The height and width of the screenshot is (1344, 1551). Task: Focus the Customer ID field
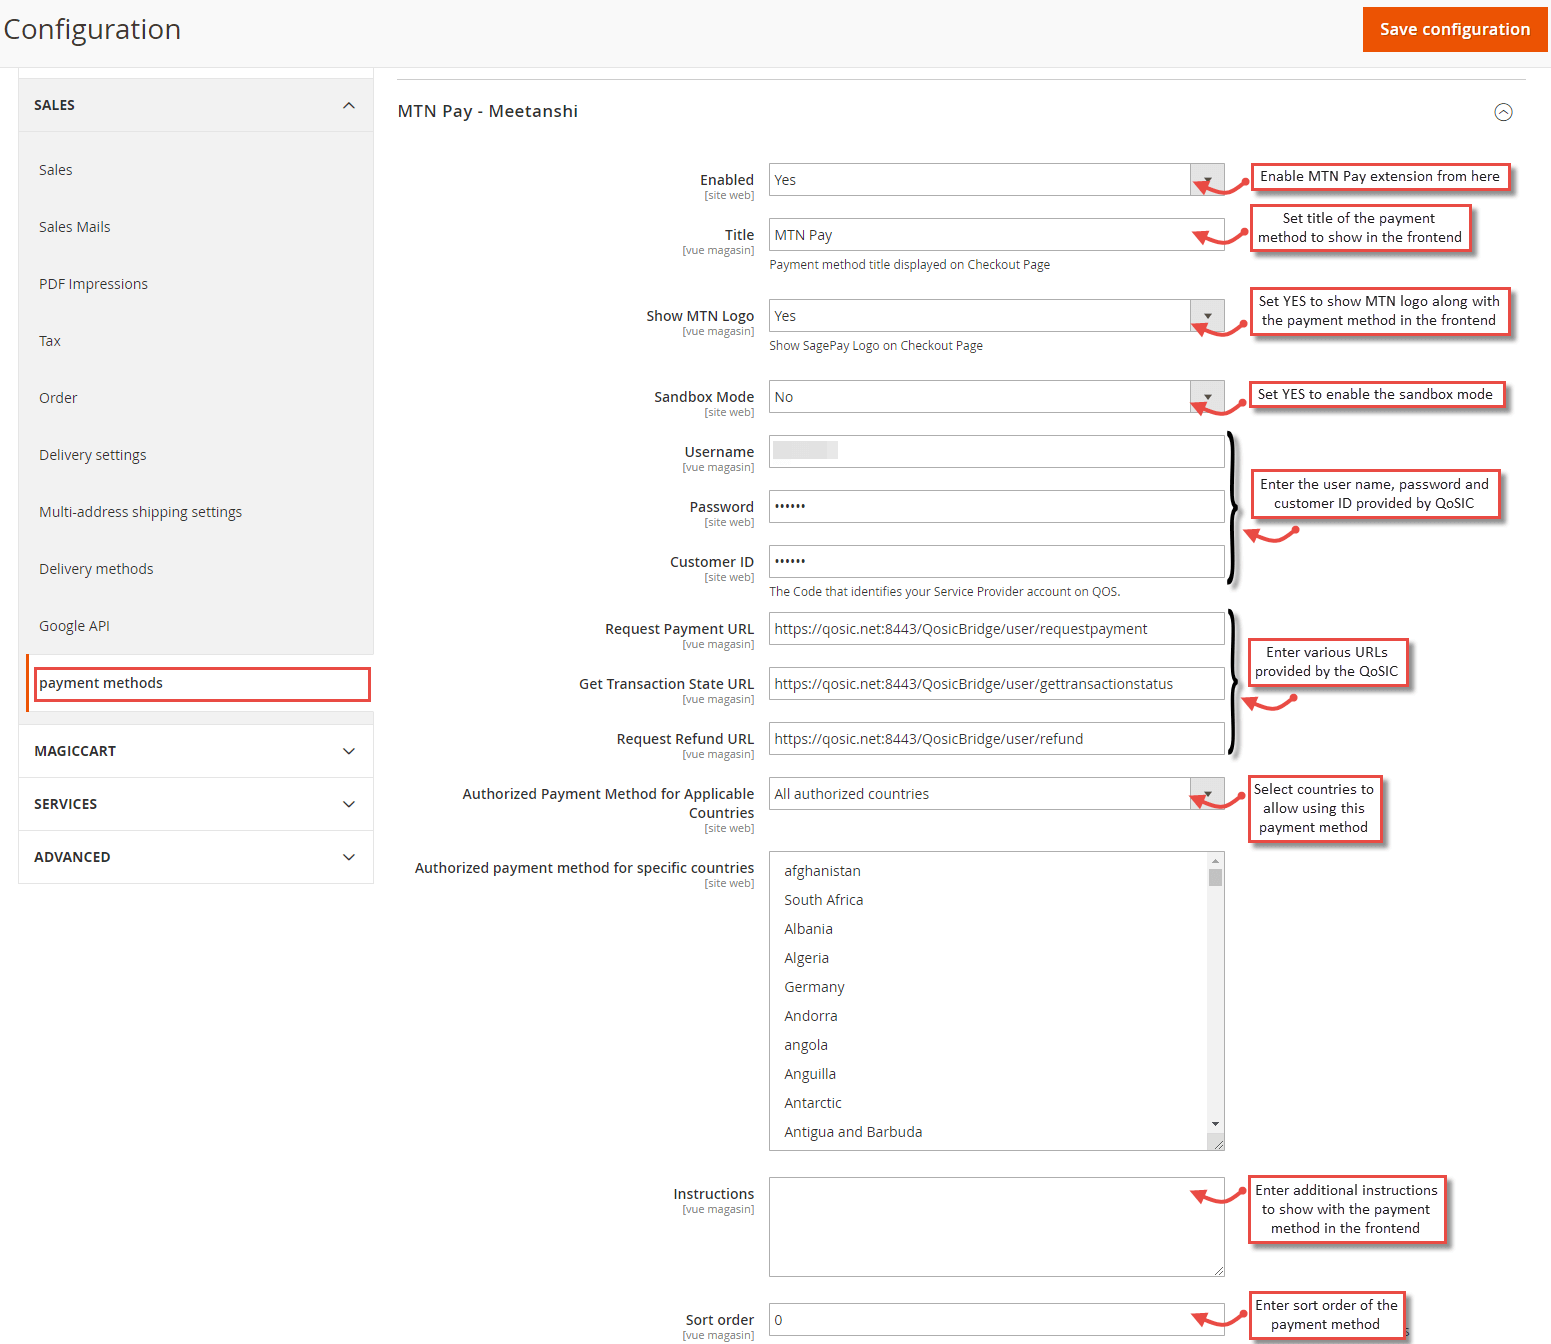pos(996,562)
